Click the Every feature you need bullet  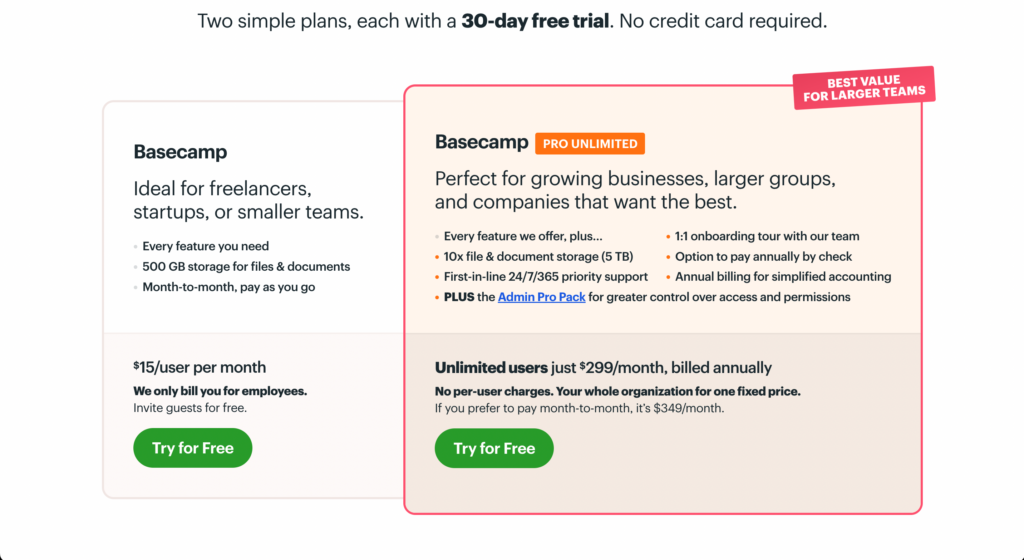pos(206,246)
